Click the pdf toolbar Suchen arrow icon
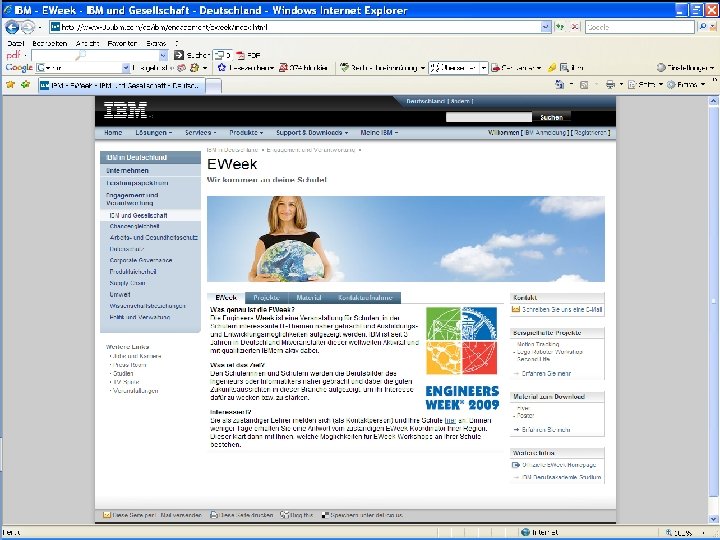Viewport: 720px width, 540px height. [x=179, y=55]
